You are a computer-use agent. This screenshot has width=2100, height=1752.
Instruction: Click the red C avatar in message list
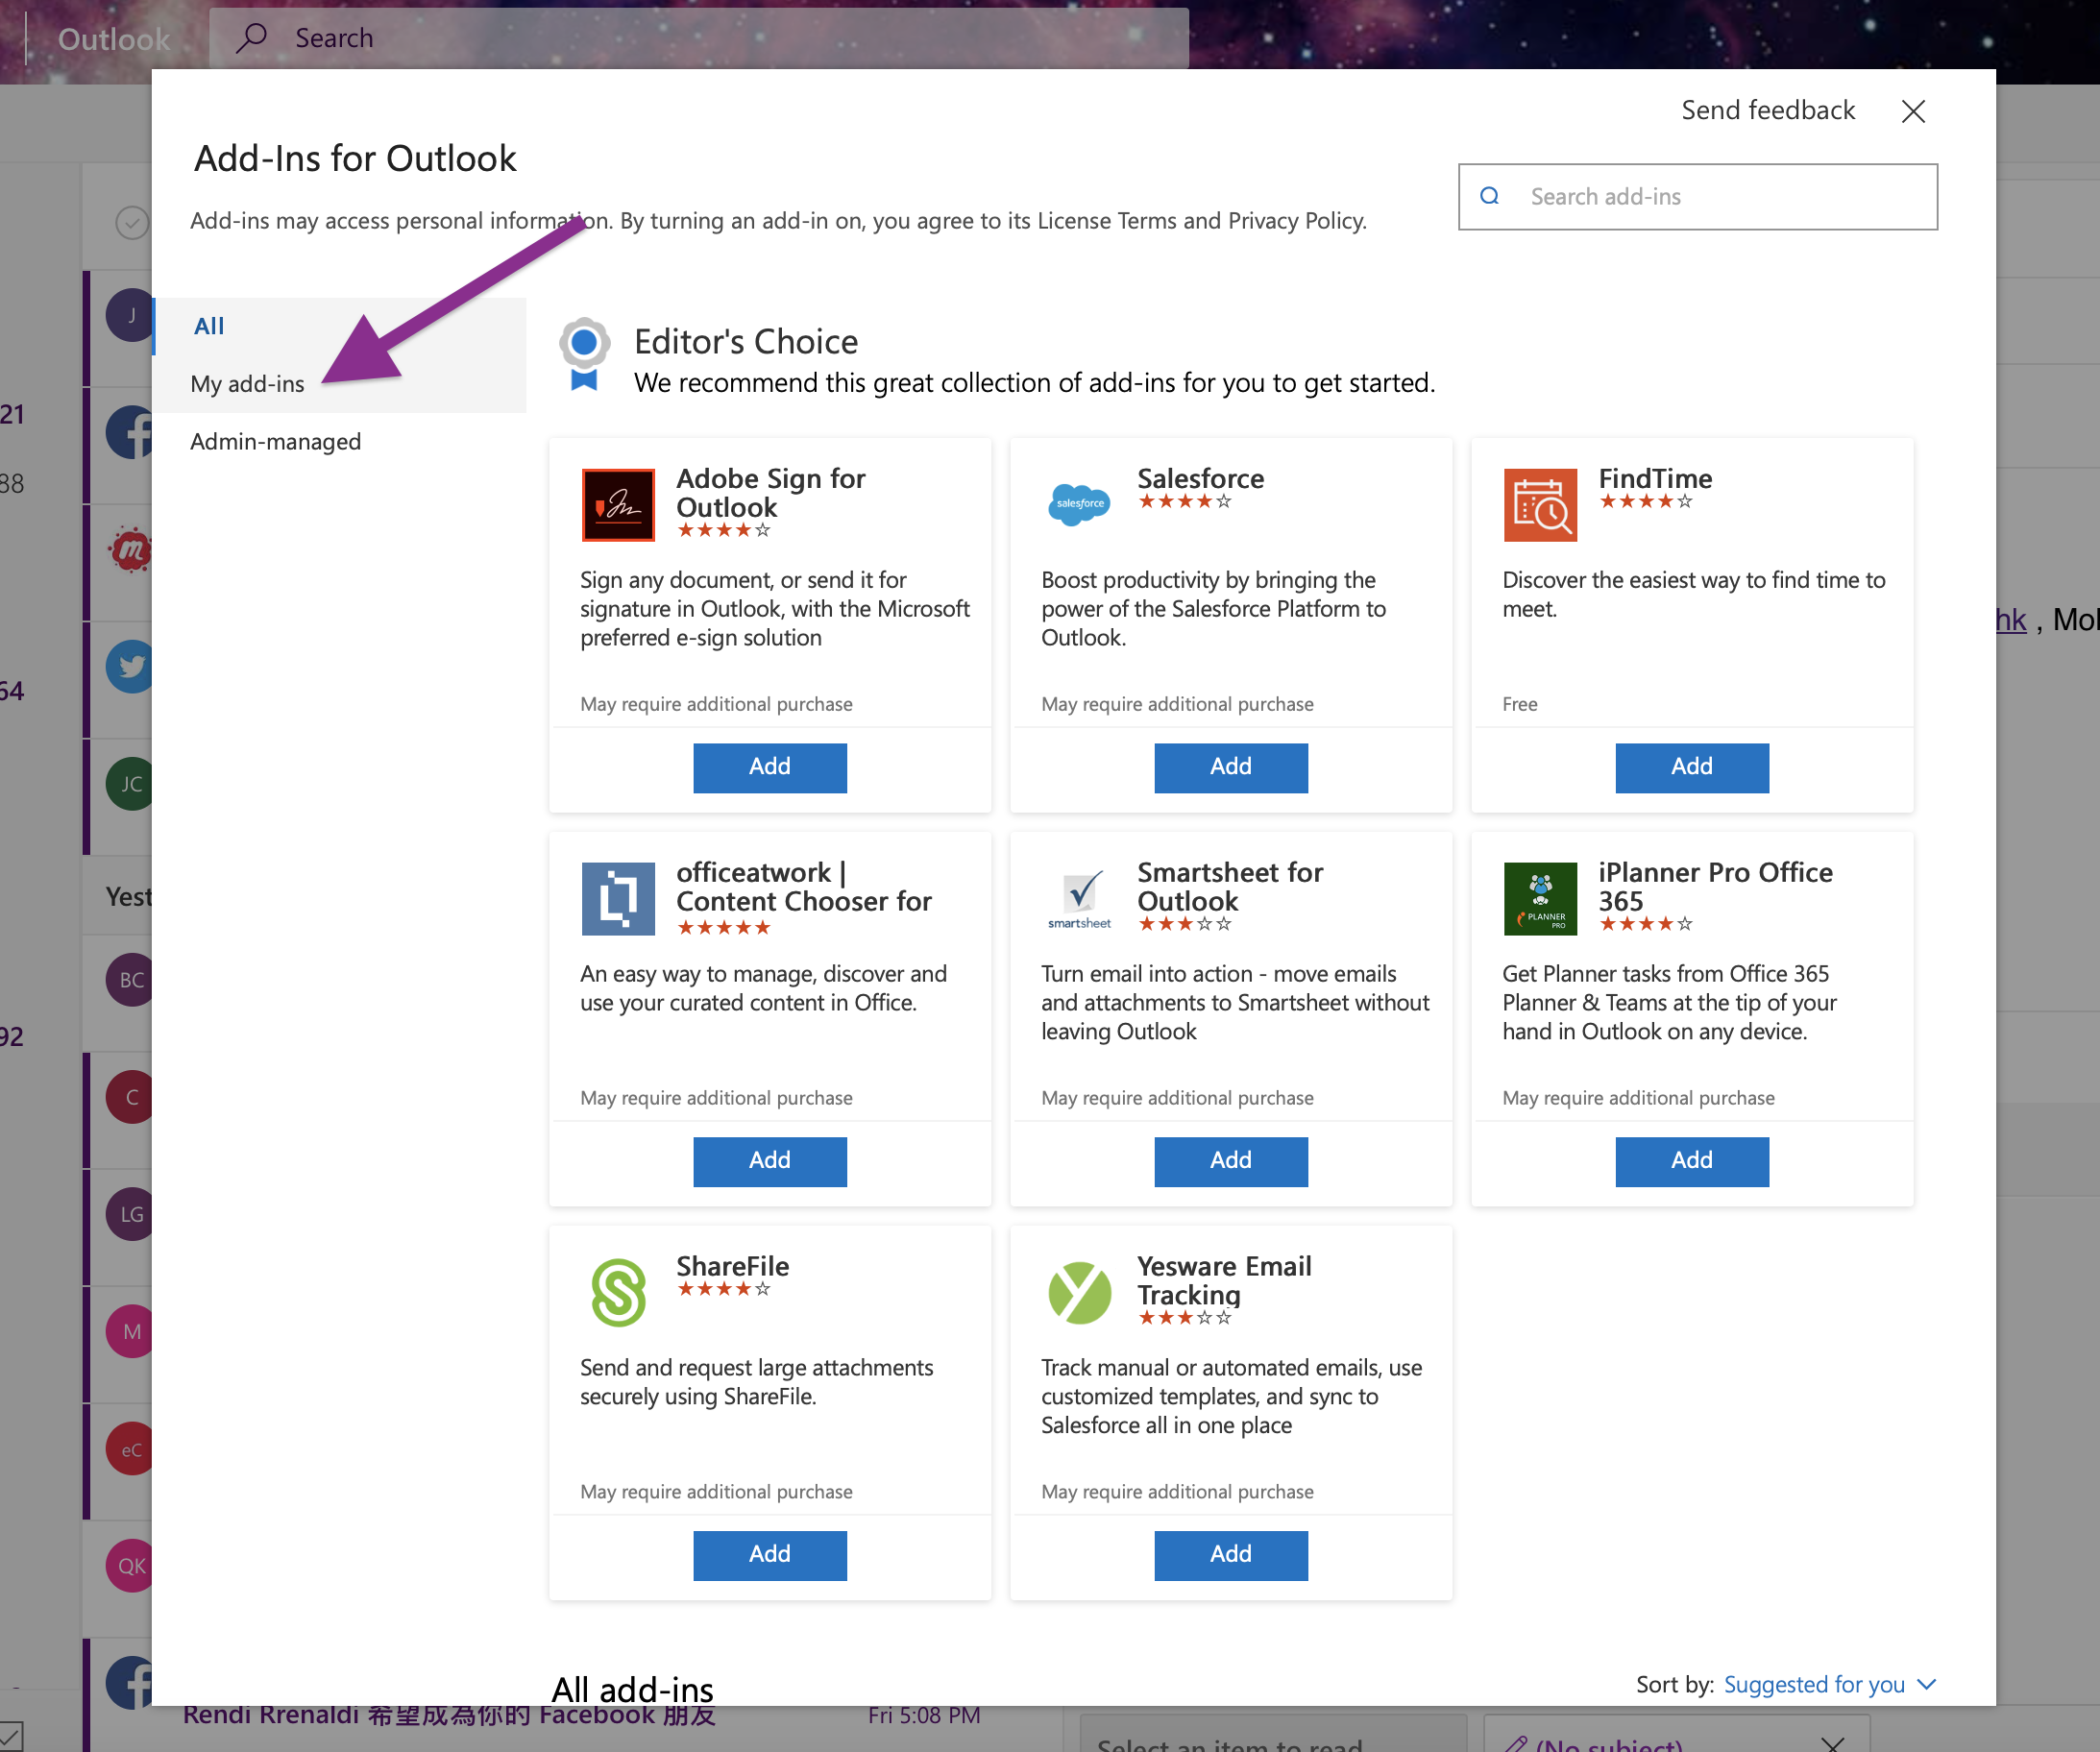pyautogui.click(x=130, y=1098)
